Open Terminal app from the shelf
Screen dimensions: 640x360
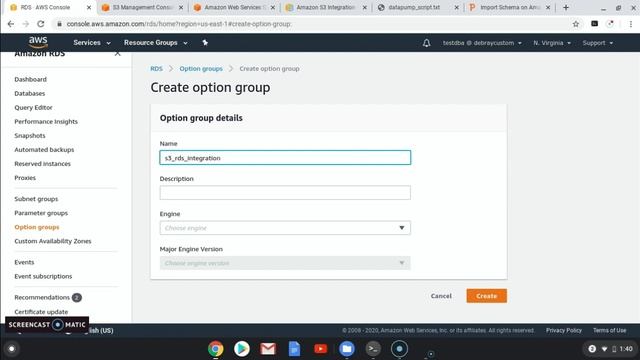[373, 349]
